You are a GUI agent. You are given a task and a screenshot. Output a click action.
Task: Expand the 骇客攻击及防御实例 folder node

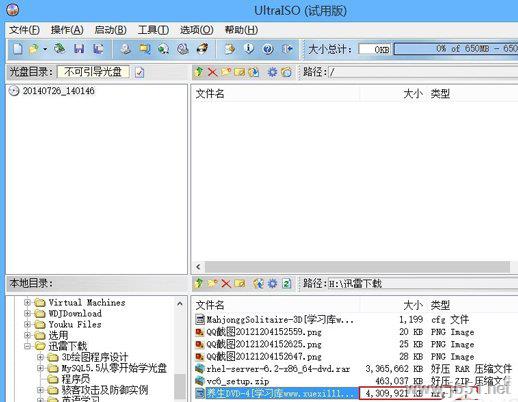[40, 390]
